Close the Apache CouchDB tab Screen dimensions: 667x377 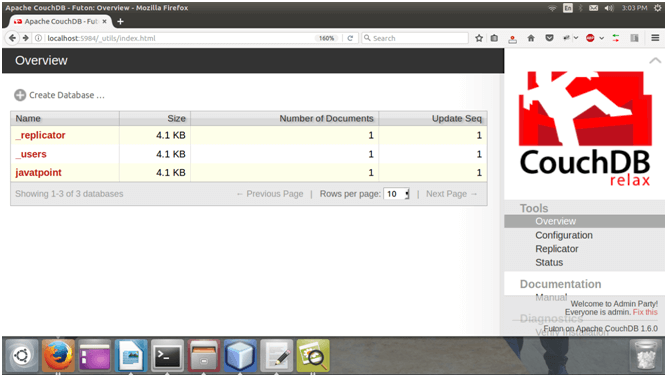105,21
